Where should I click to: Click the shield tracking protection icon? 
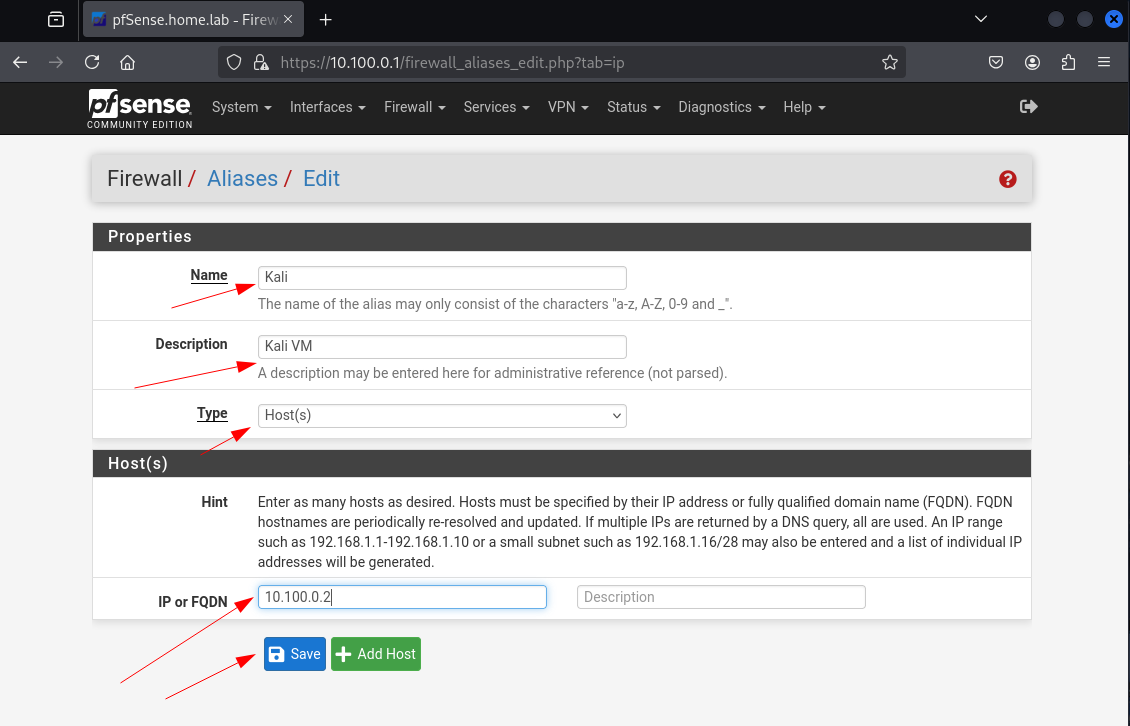(233, 63)
